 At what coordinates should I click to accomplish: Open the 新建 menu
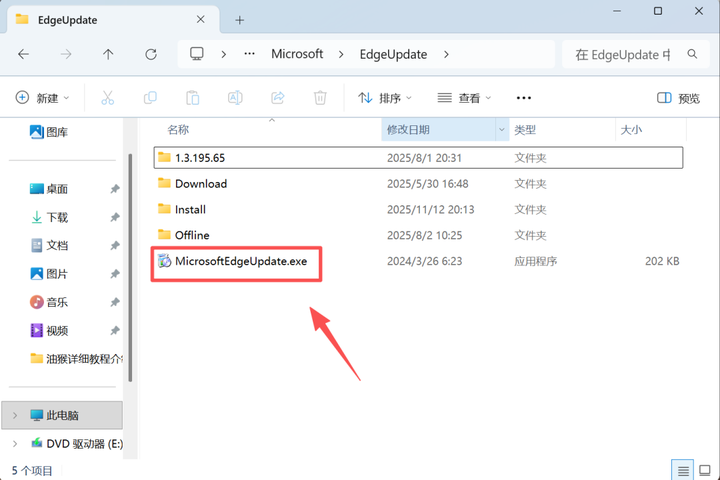pyautogui.click(x=42, y=98)
